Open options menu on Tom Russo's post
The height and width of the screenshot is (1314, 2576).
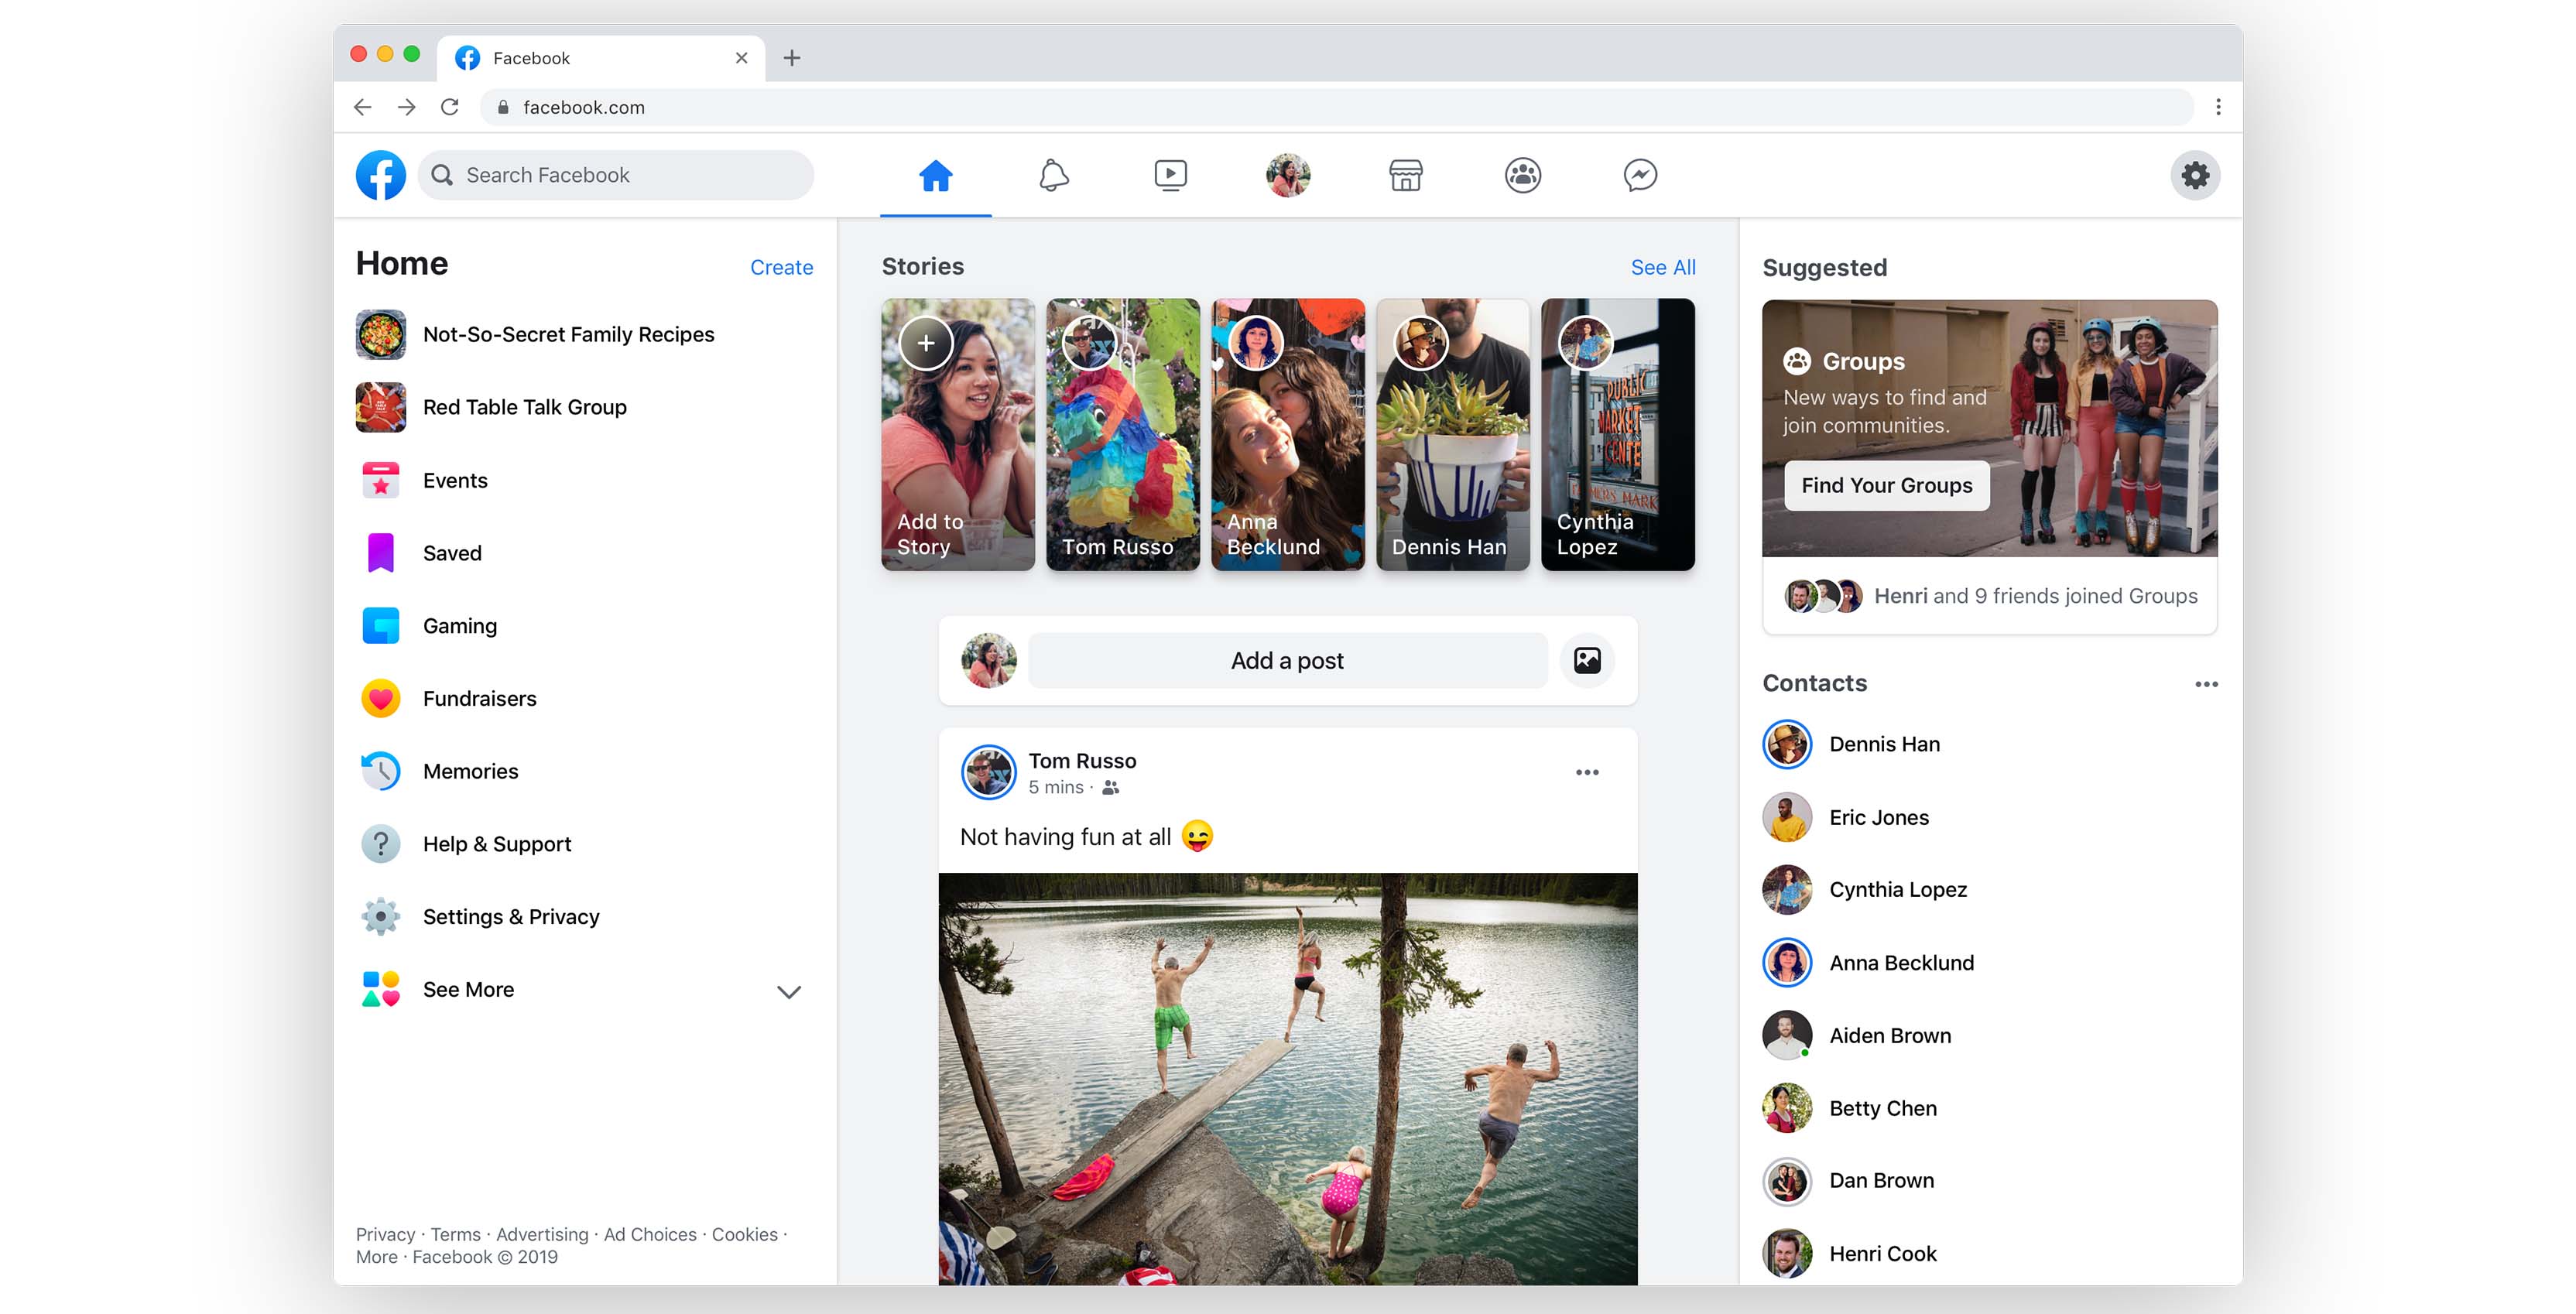(x=1587, y=772)
